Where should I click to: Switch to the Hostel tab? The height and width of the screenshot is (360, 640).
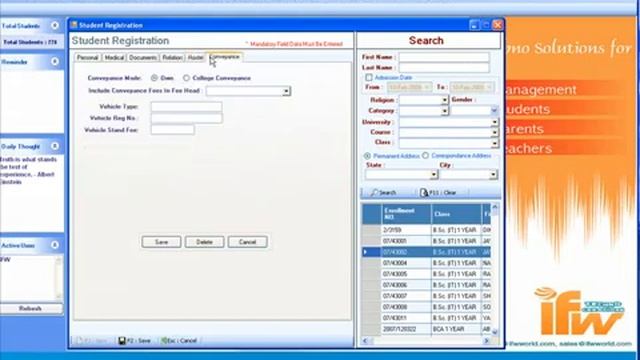196,58
